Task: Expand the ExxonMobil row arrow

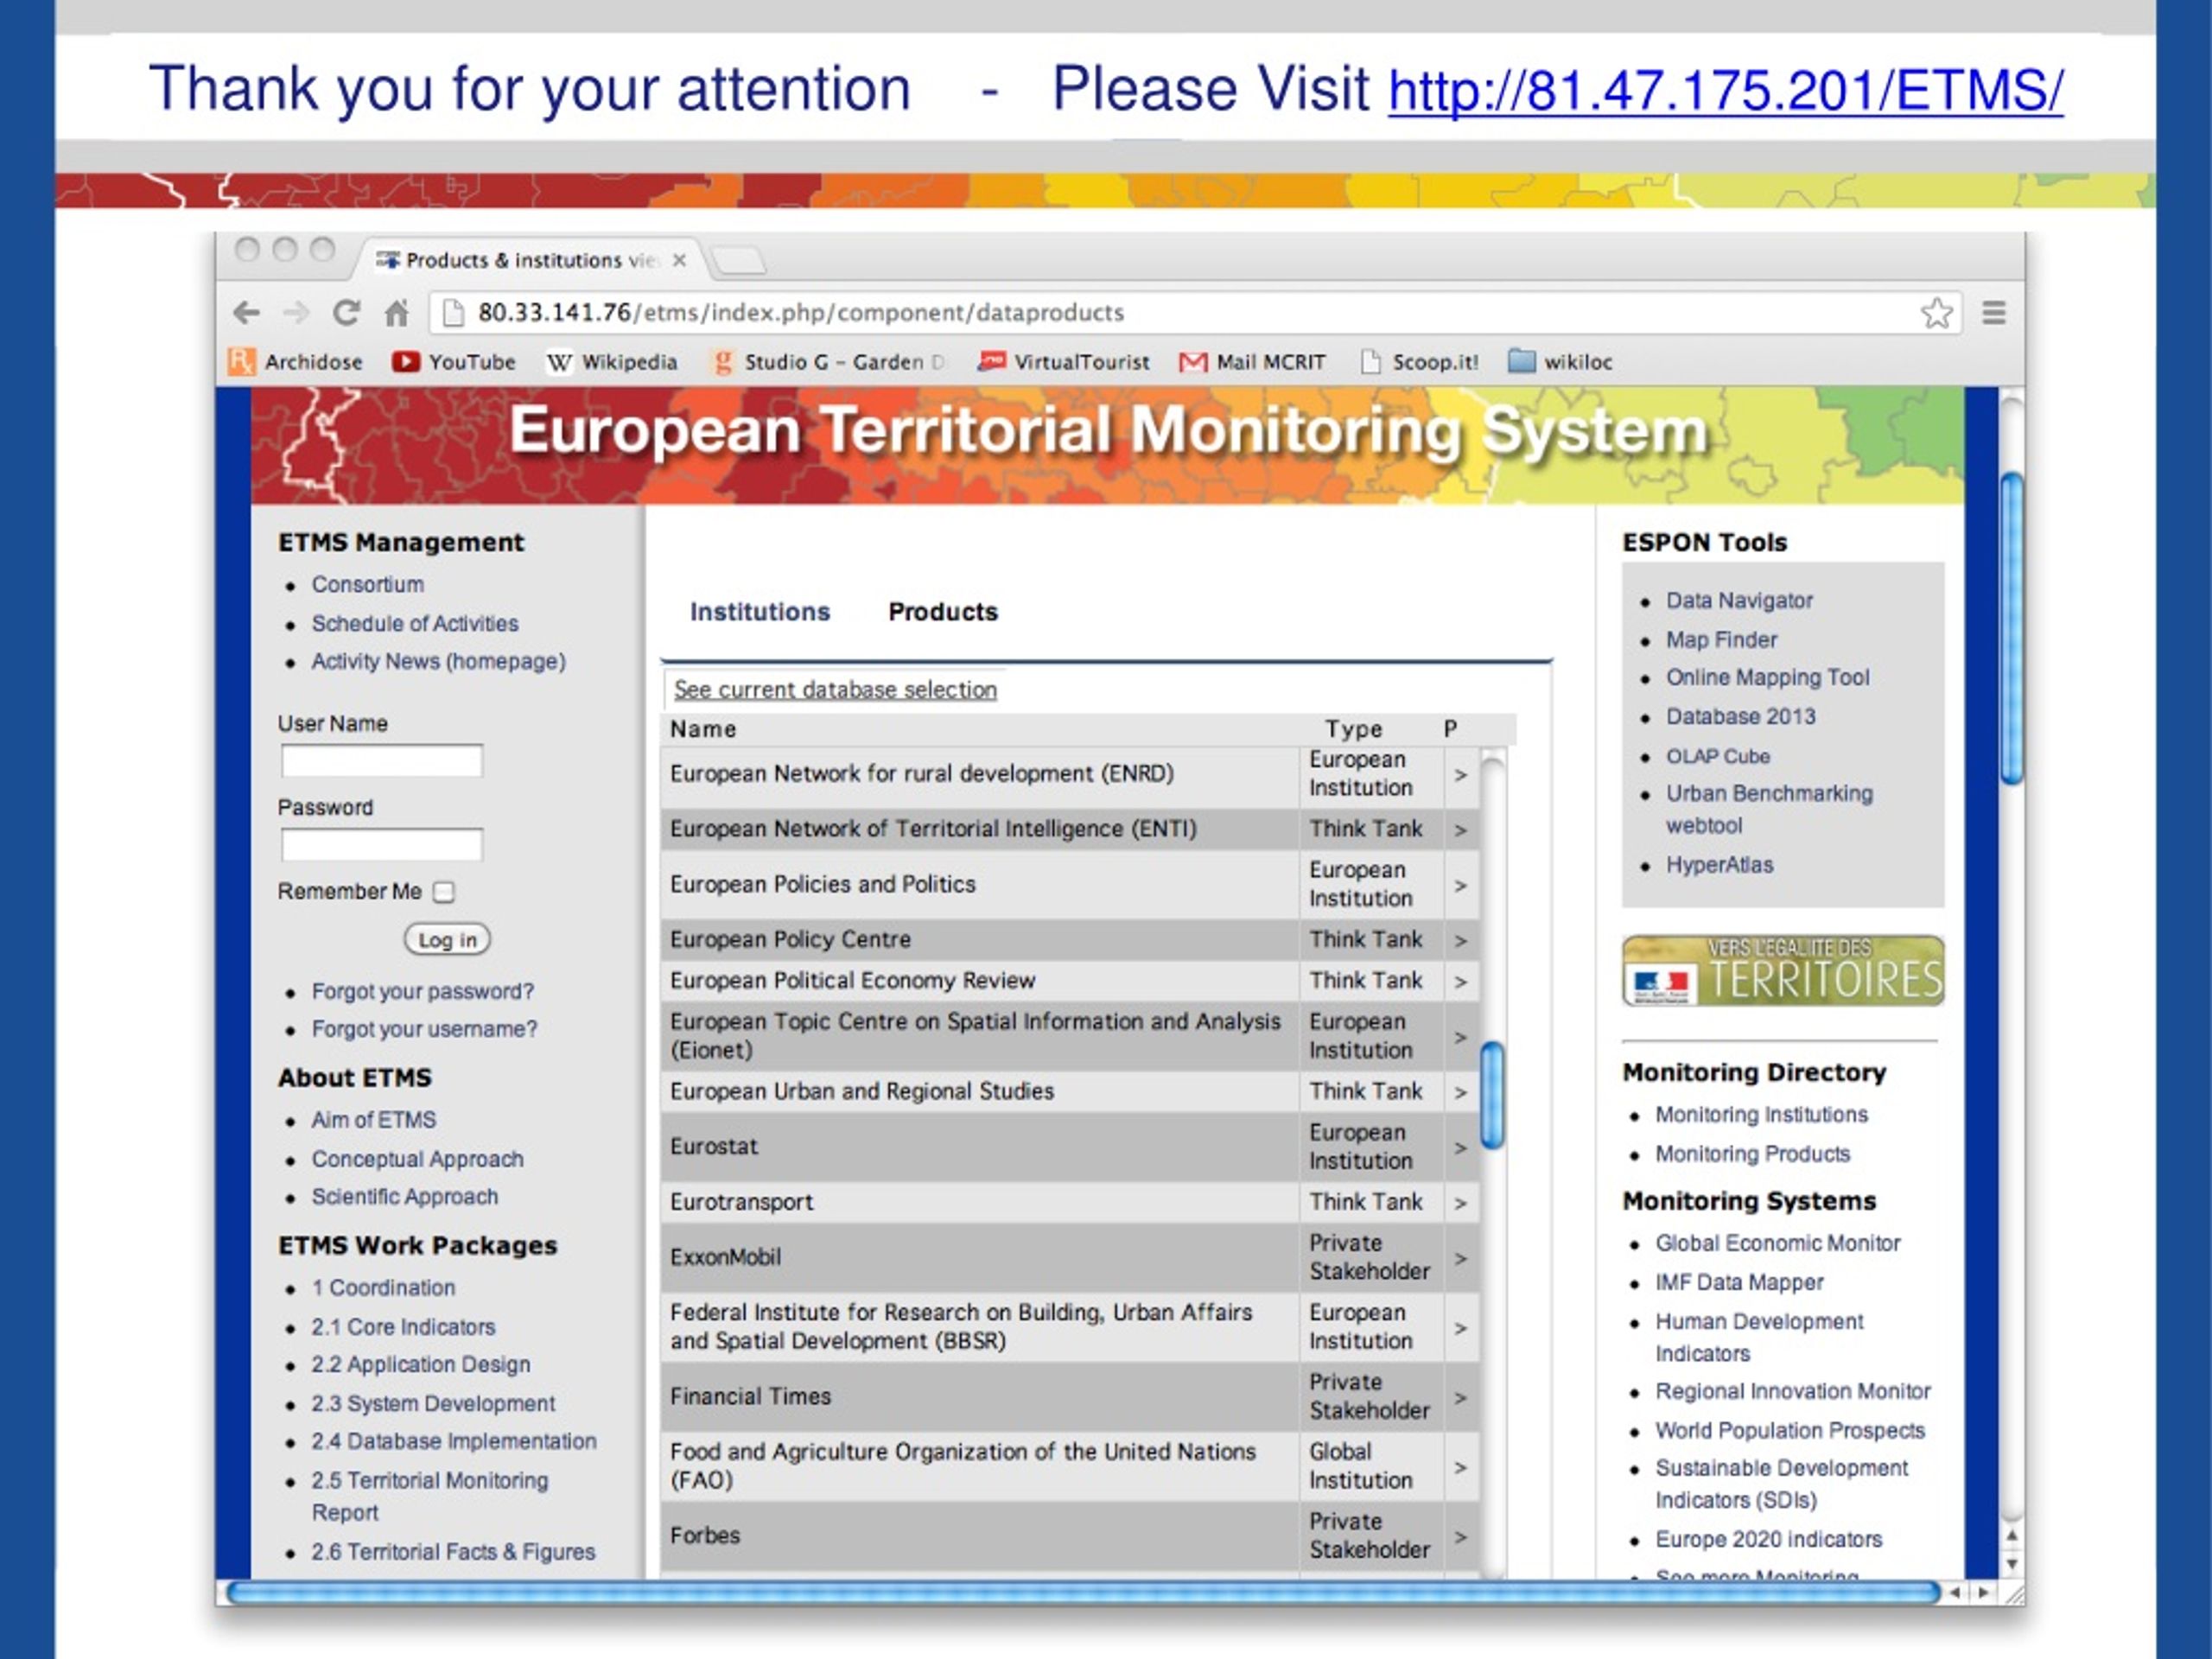Action: pyautogui.click(x=1461, y=1258)
